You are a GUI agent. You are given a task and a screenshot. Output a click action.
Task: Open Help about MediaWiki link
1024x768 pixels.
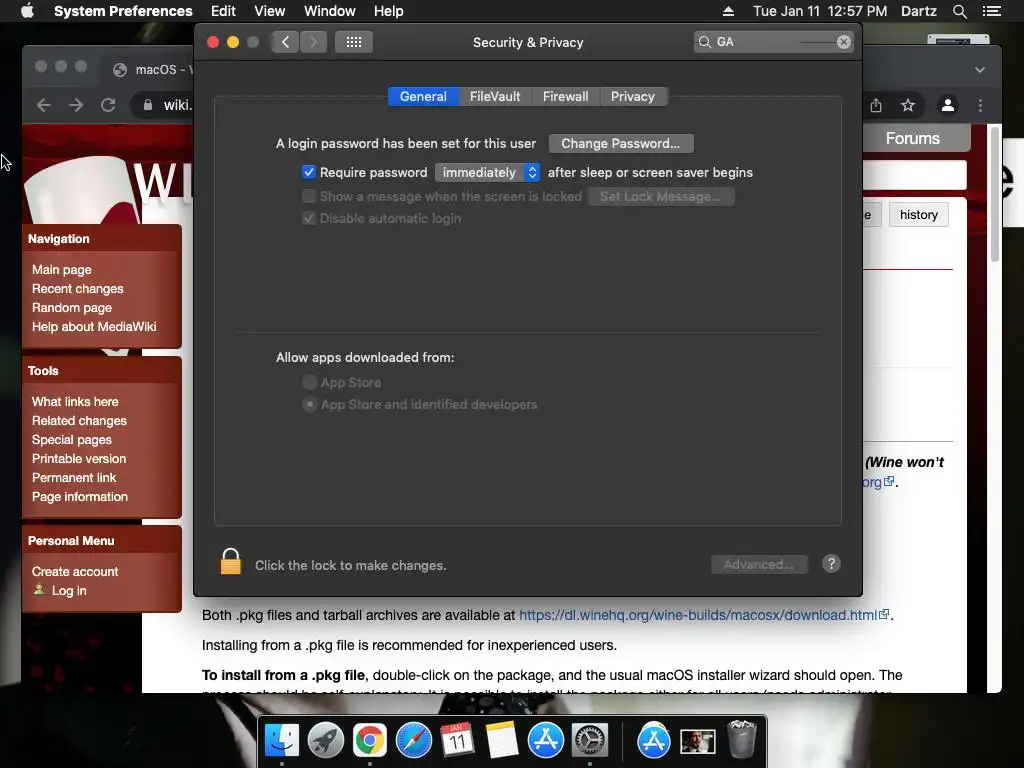coord(94,327)
